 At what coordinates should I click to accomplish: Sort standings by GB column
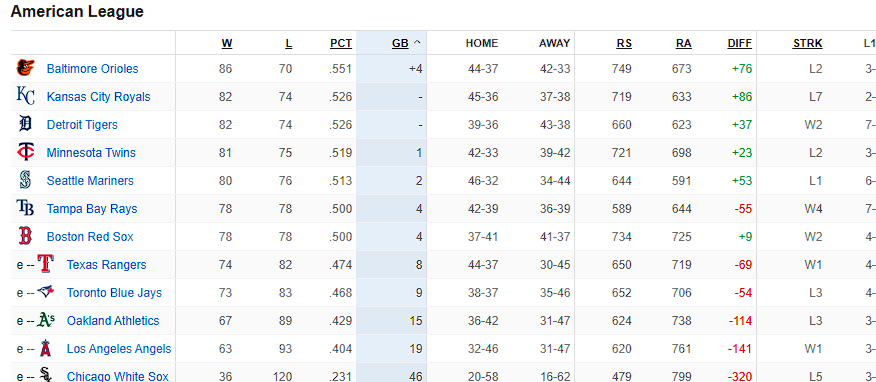tap(400, 43)
